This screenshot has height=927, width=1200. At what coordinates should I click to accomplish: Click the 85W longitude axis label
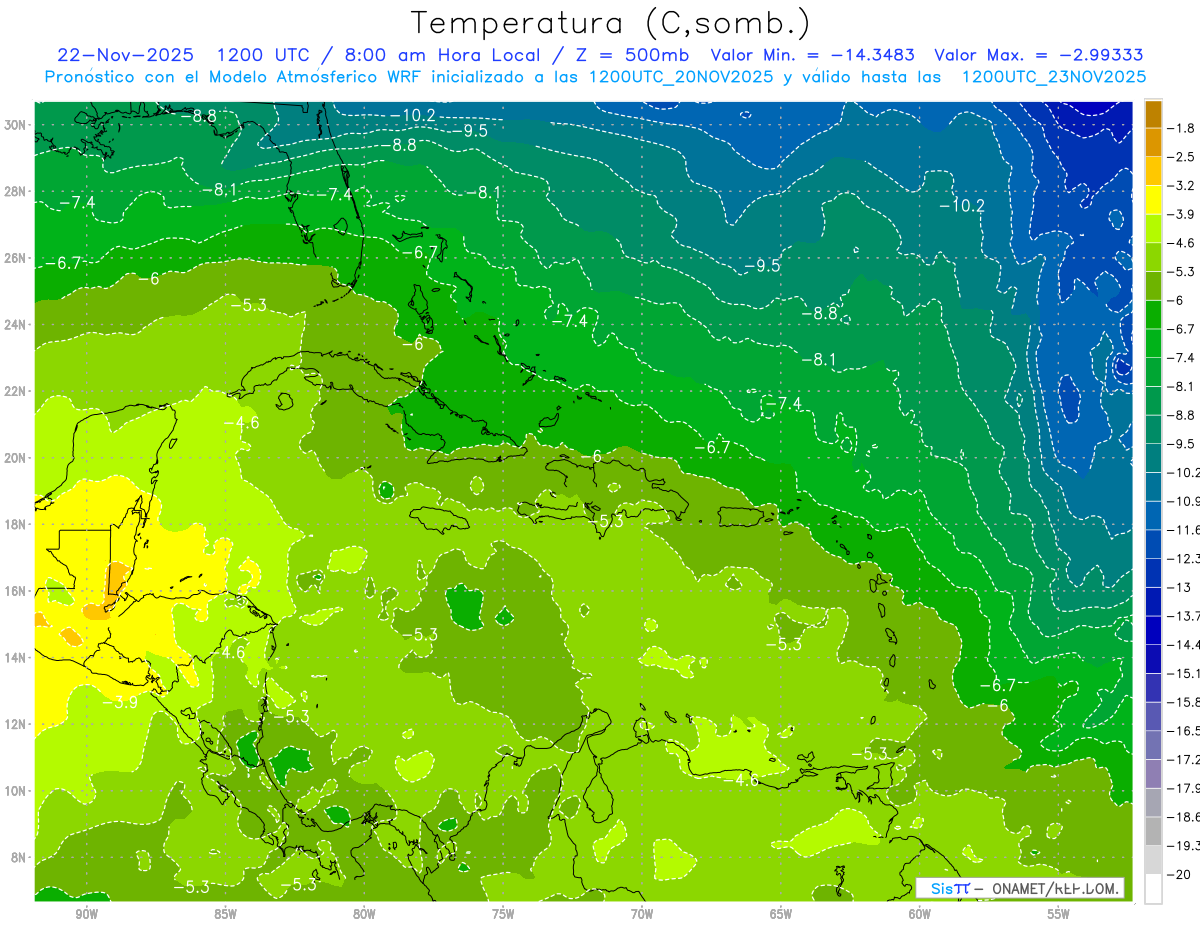[225, 914]
